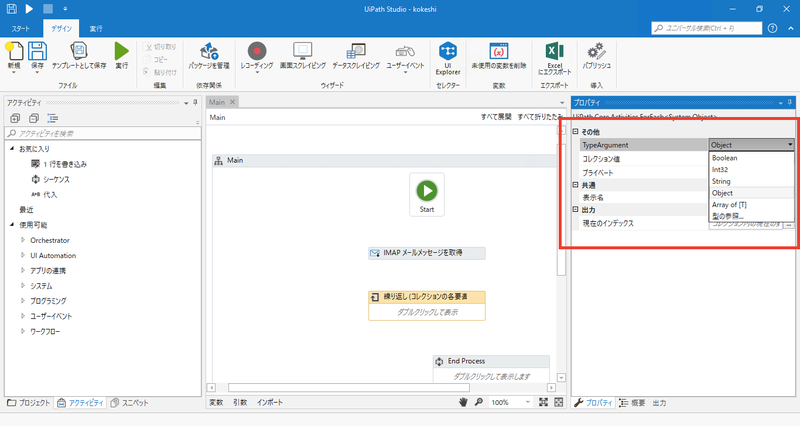Click the Save (保存) ribbon icon
Image resolution: width=800 pixels, height=426 pixels.
37,52
